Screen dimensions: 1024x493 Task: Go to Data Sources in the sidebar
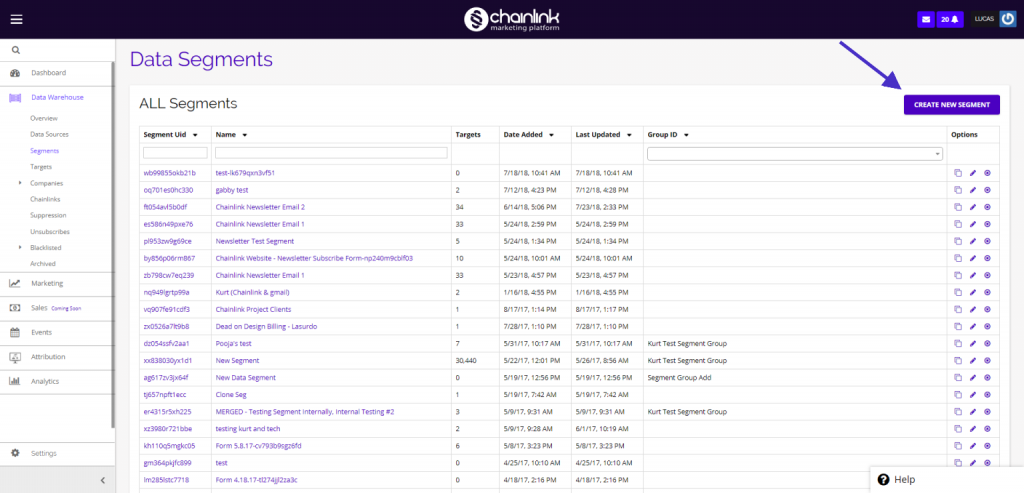coord(50,134)
